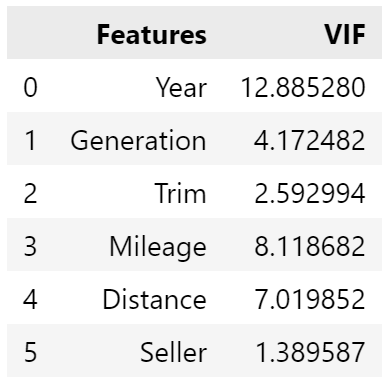
Task: Click row index 3
Action: [30, 246]
